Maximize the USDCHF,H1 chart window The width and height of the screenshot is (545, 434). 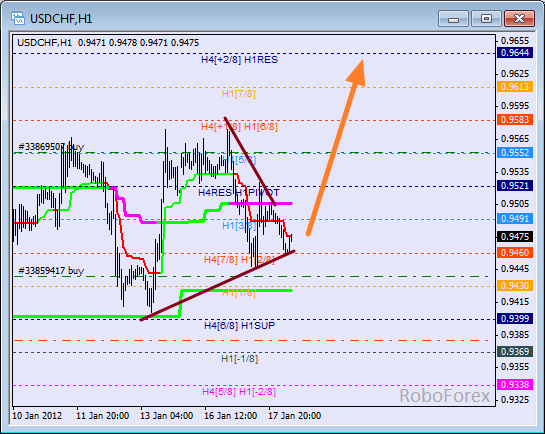(486, 19)
